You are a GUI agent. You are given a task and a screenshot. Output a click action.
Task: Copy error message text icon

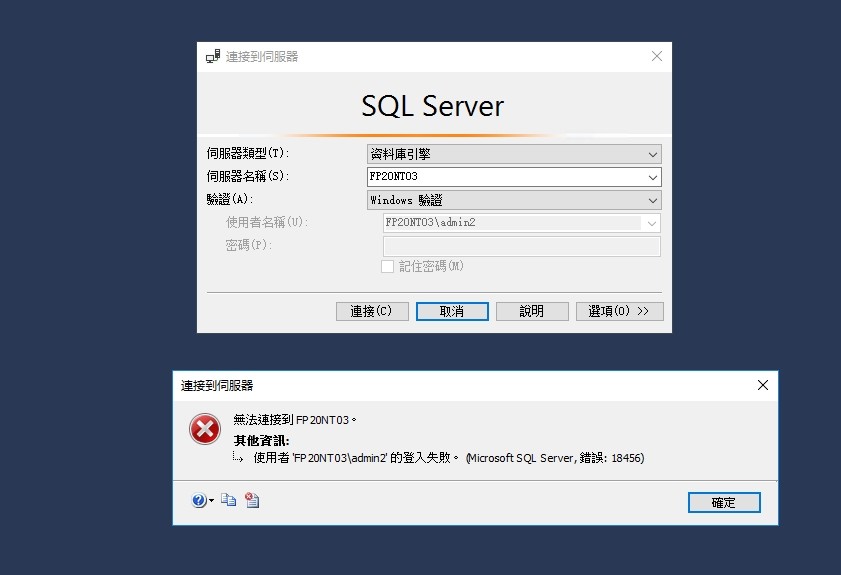(x=228, y=500)
